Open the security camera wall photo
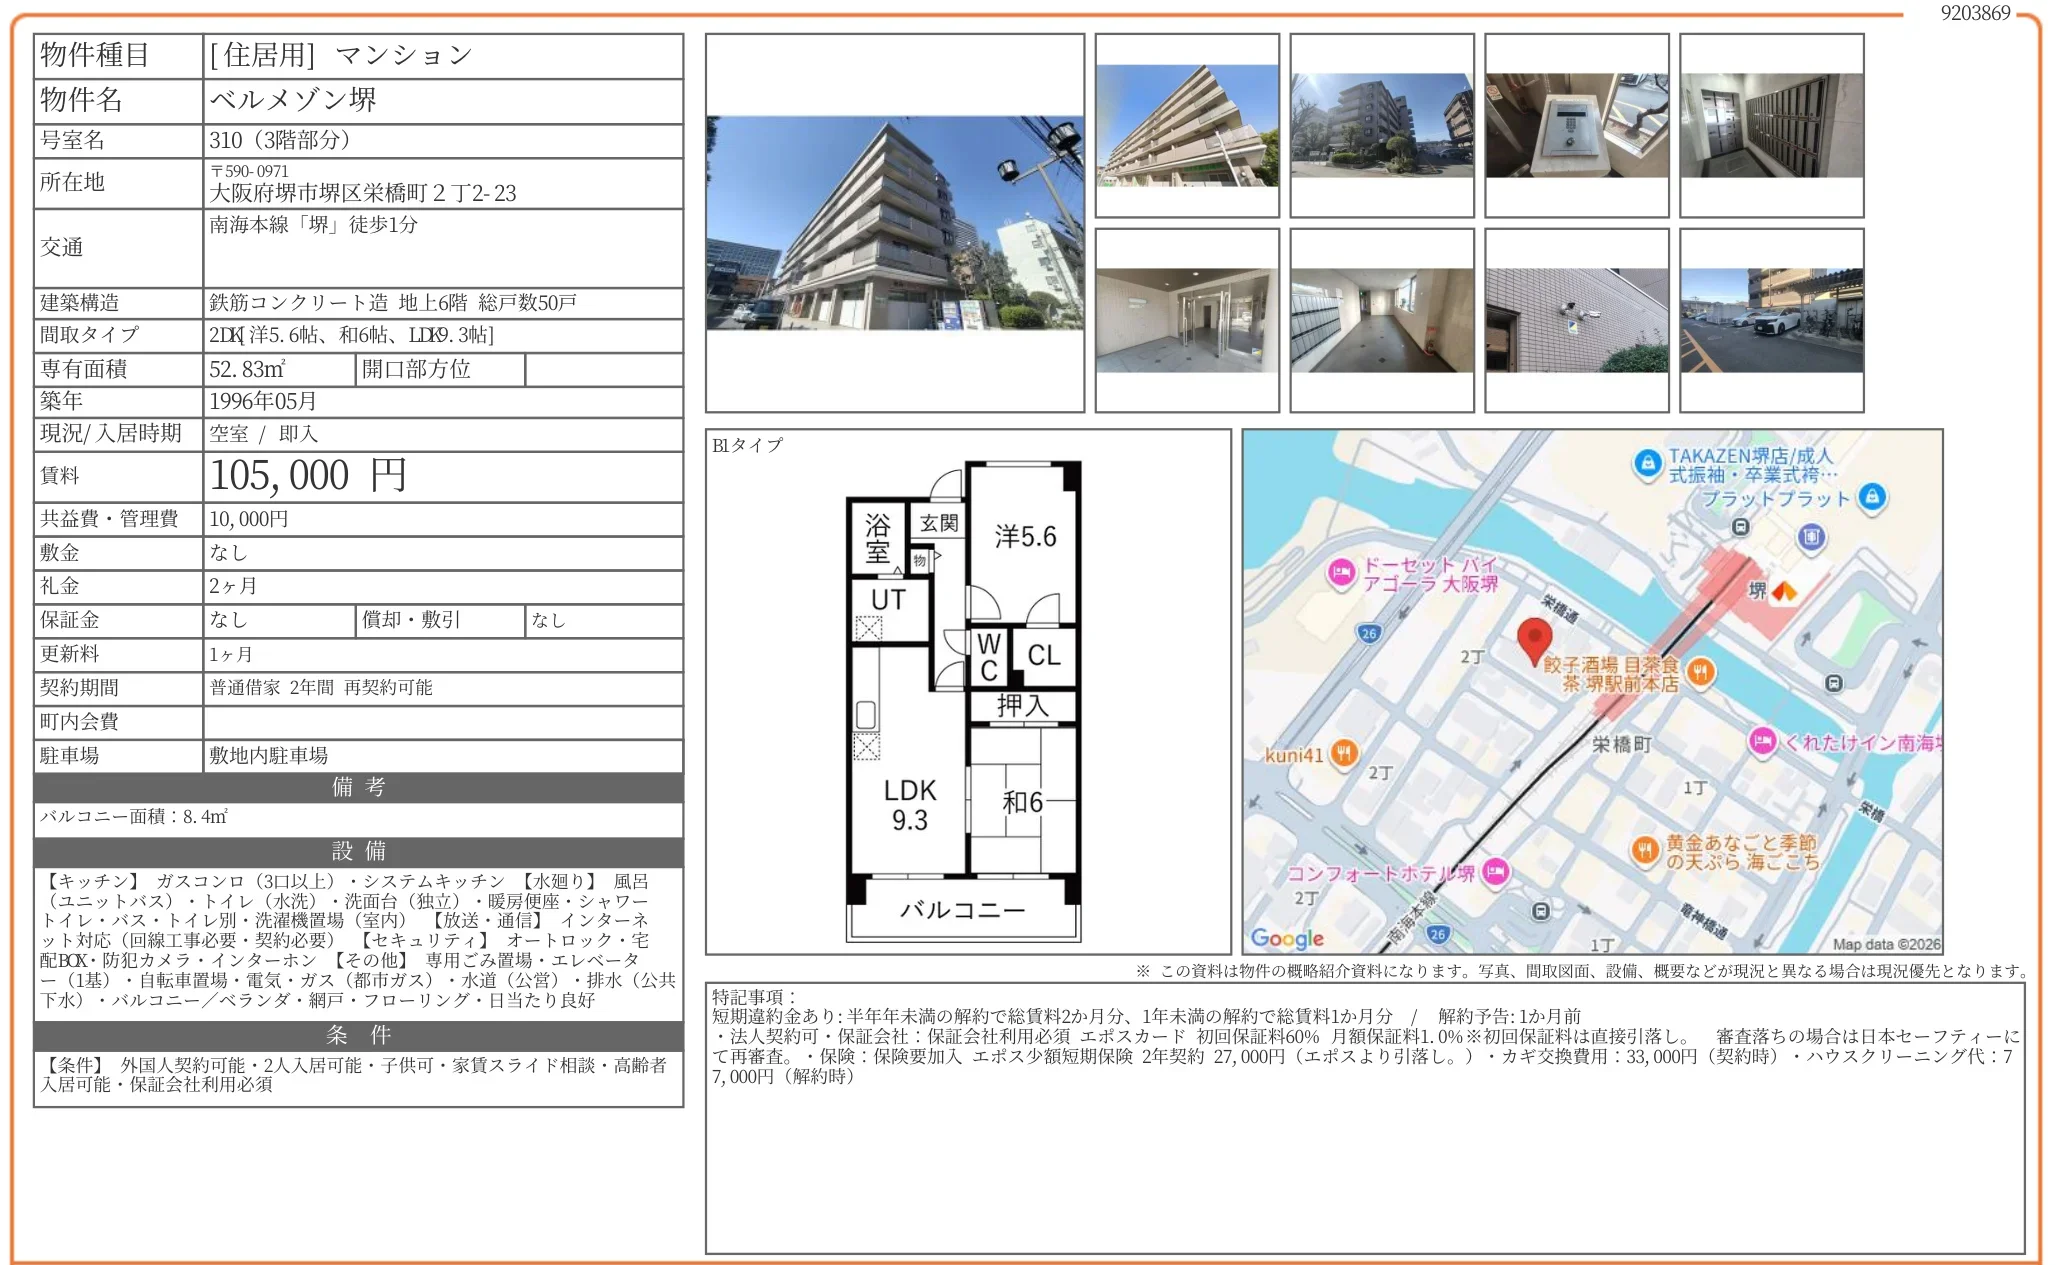 (1576, 320)
